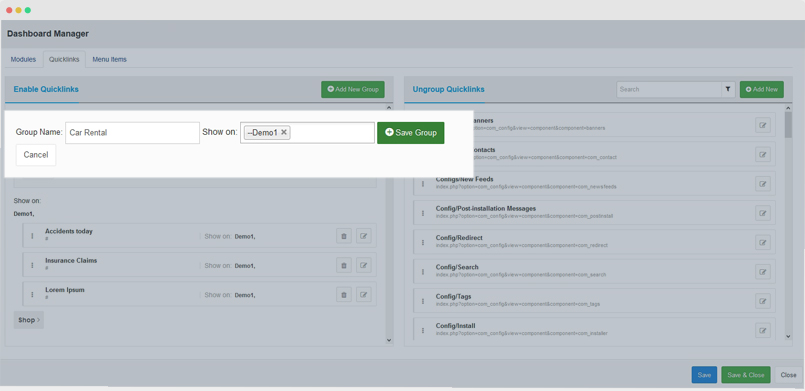Edit the Config/Tags quicklink
Viewport: 805px width, 391px height.
pyautogui.click(x=763, y=301)
